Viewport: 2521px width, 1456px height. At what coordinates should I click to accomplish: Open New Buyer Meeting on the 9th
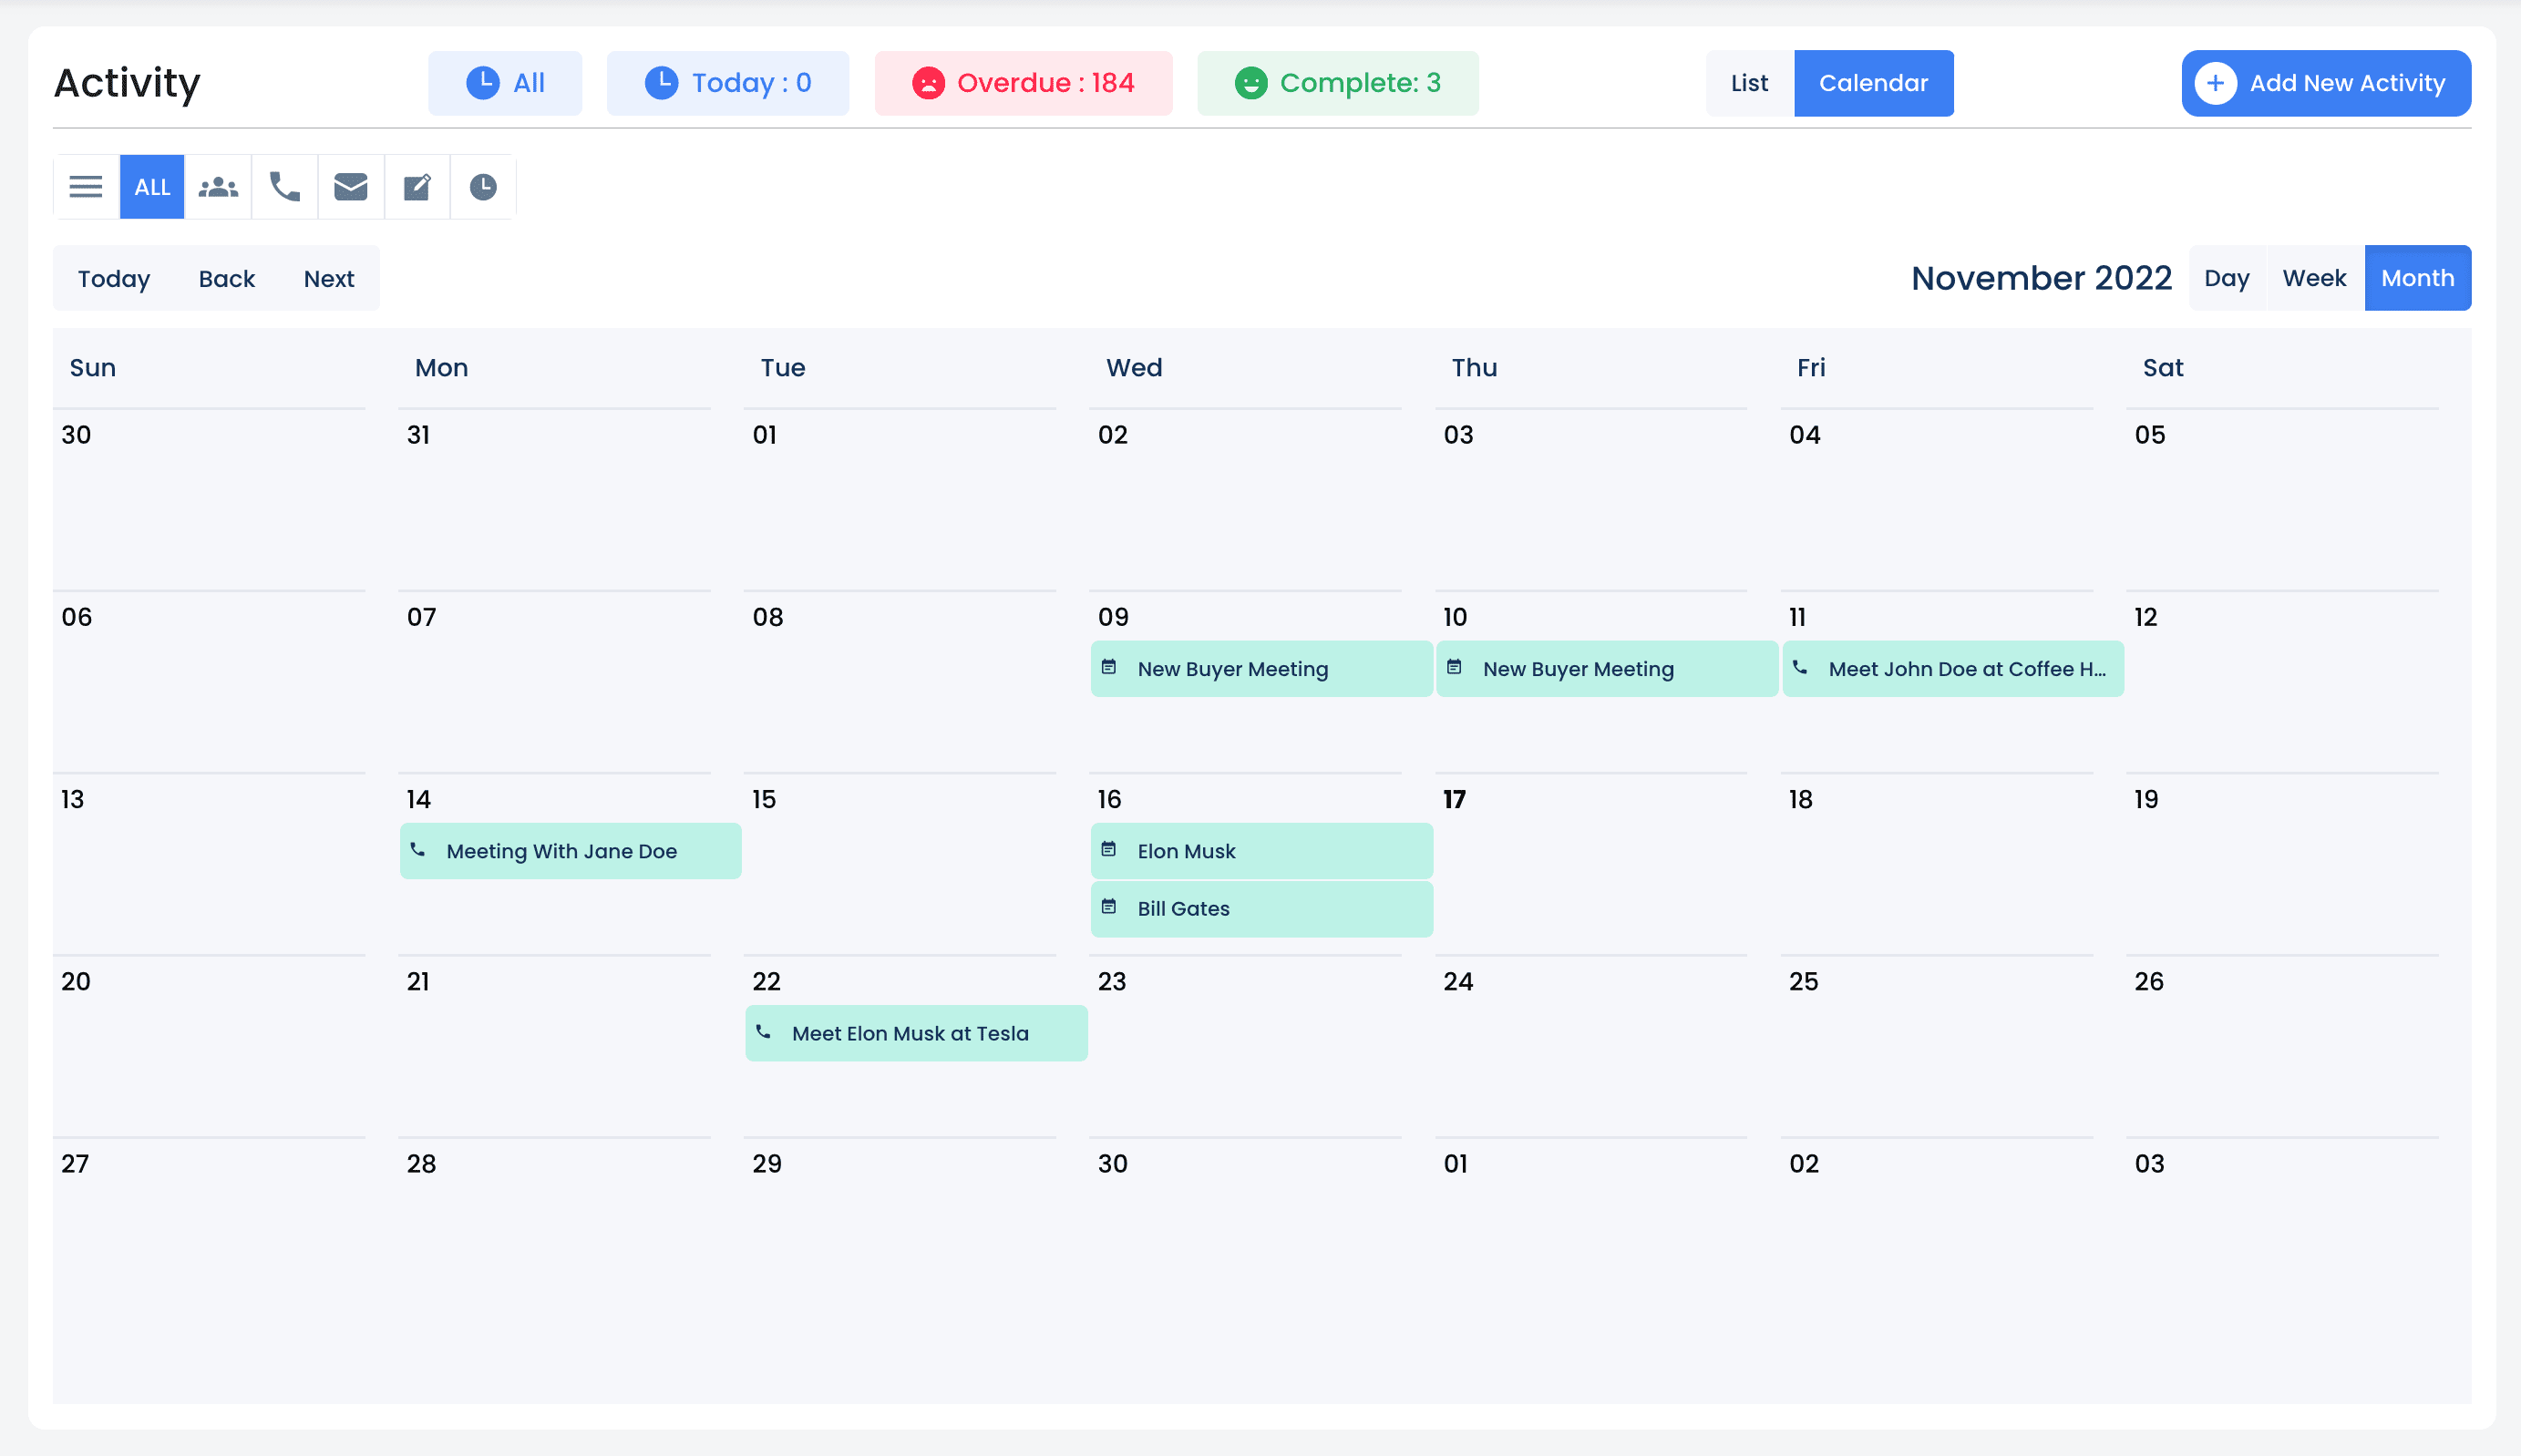(x=1261, y=669)
